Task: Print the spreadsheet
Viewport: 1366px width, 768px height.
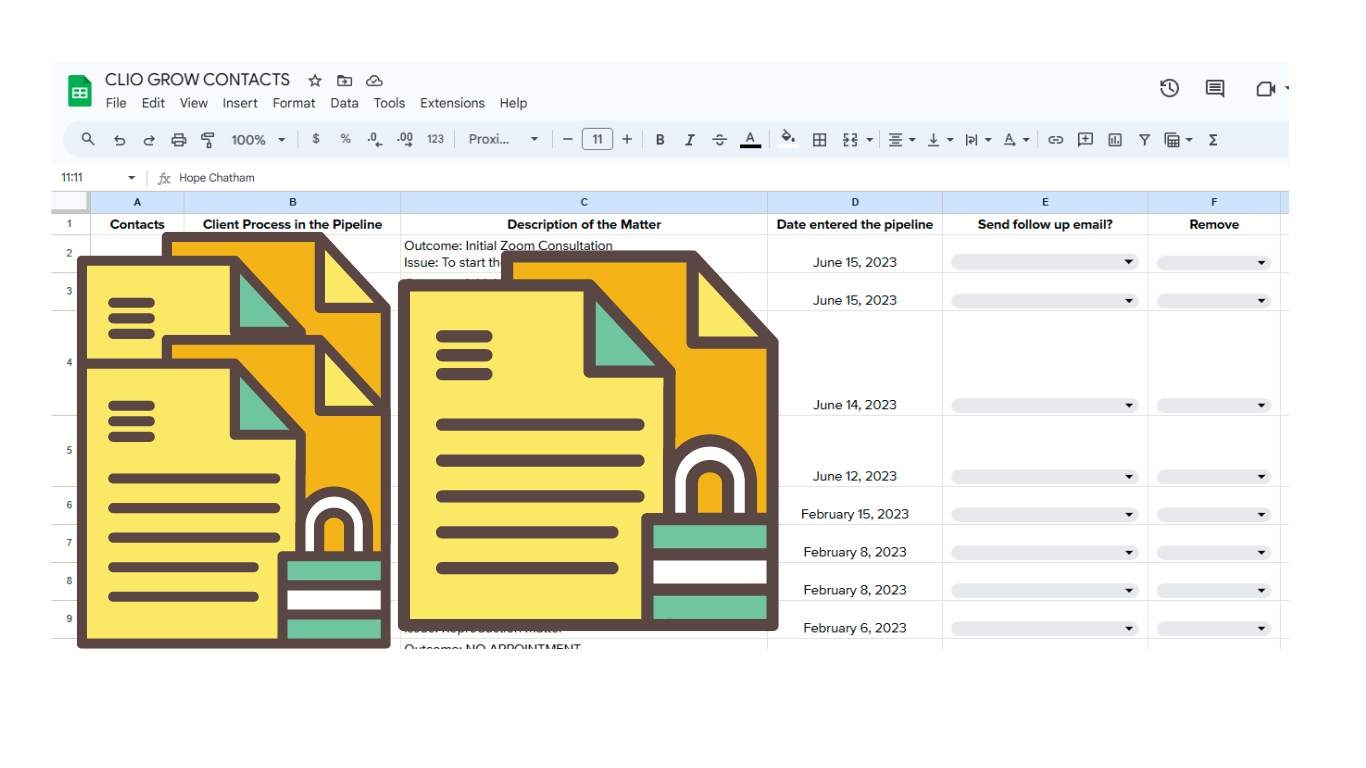Action: (179, 140)
